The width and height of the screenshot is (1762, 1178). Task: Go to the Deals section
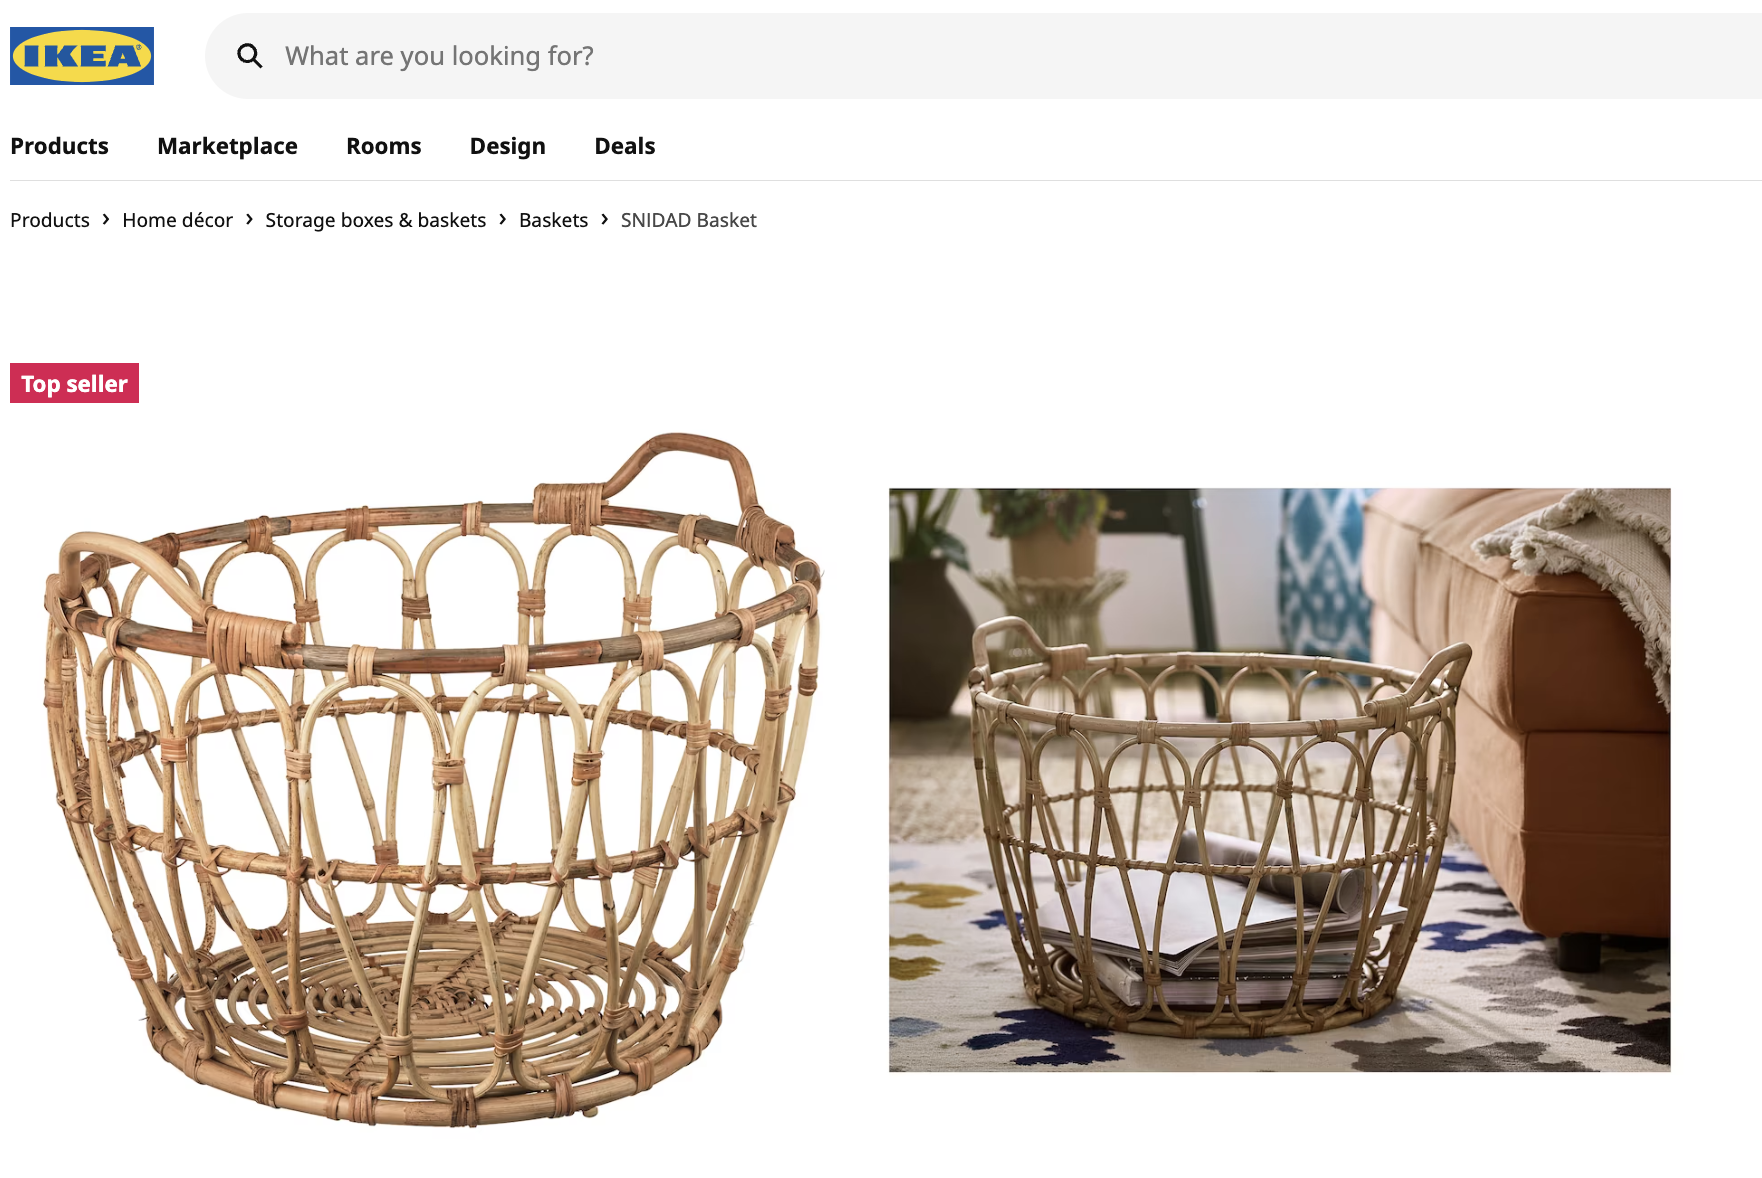click(x=625, y=146)
